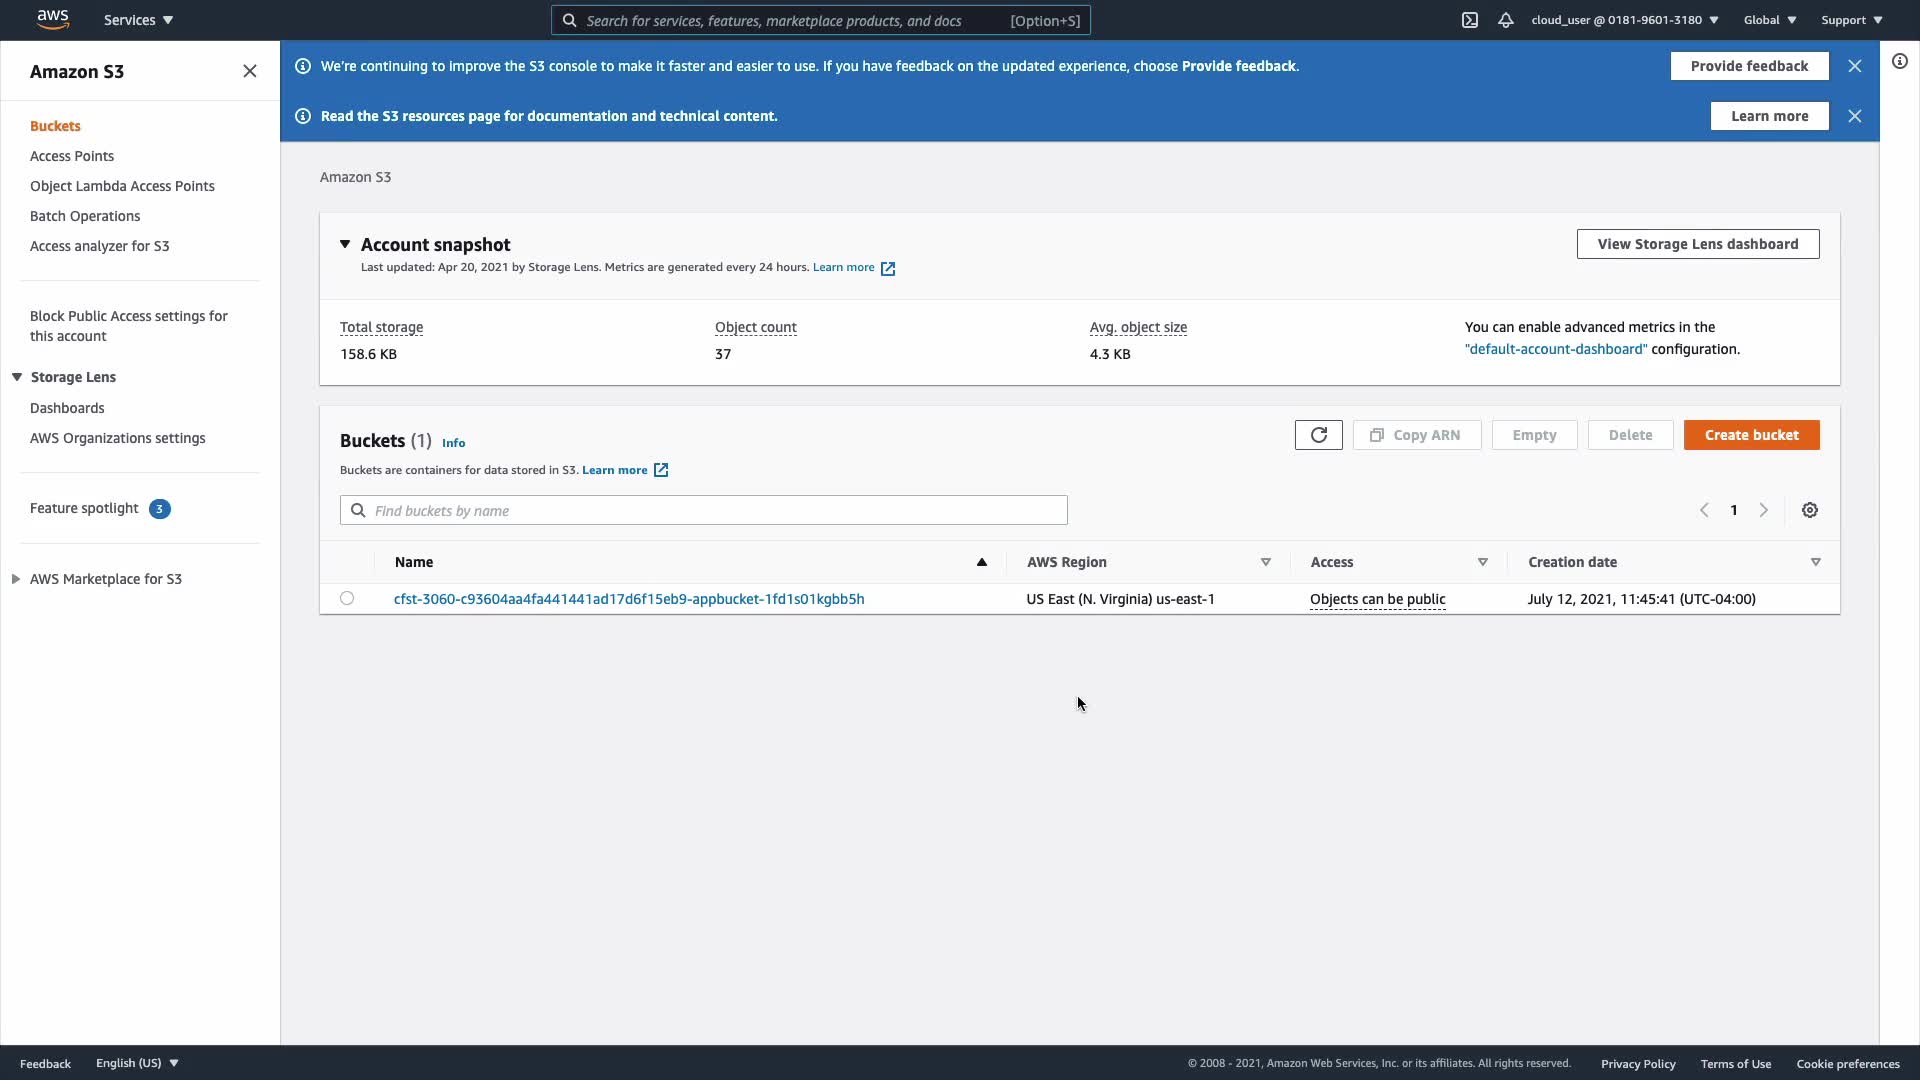This screenshot has height=1080, width=1920.
Task: Click the AWS logo home icon
Action: tap(52, 19)
